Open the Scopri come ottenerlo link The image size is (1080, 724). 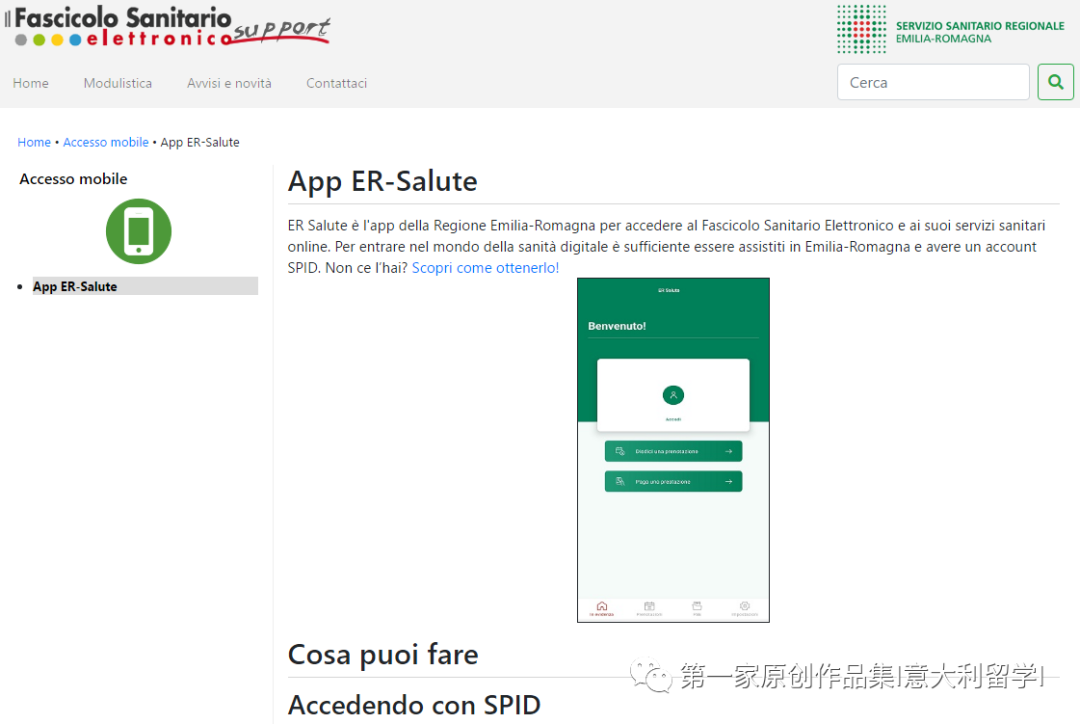click(486, 268)
